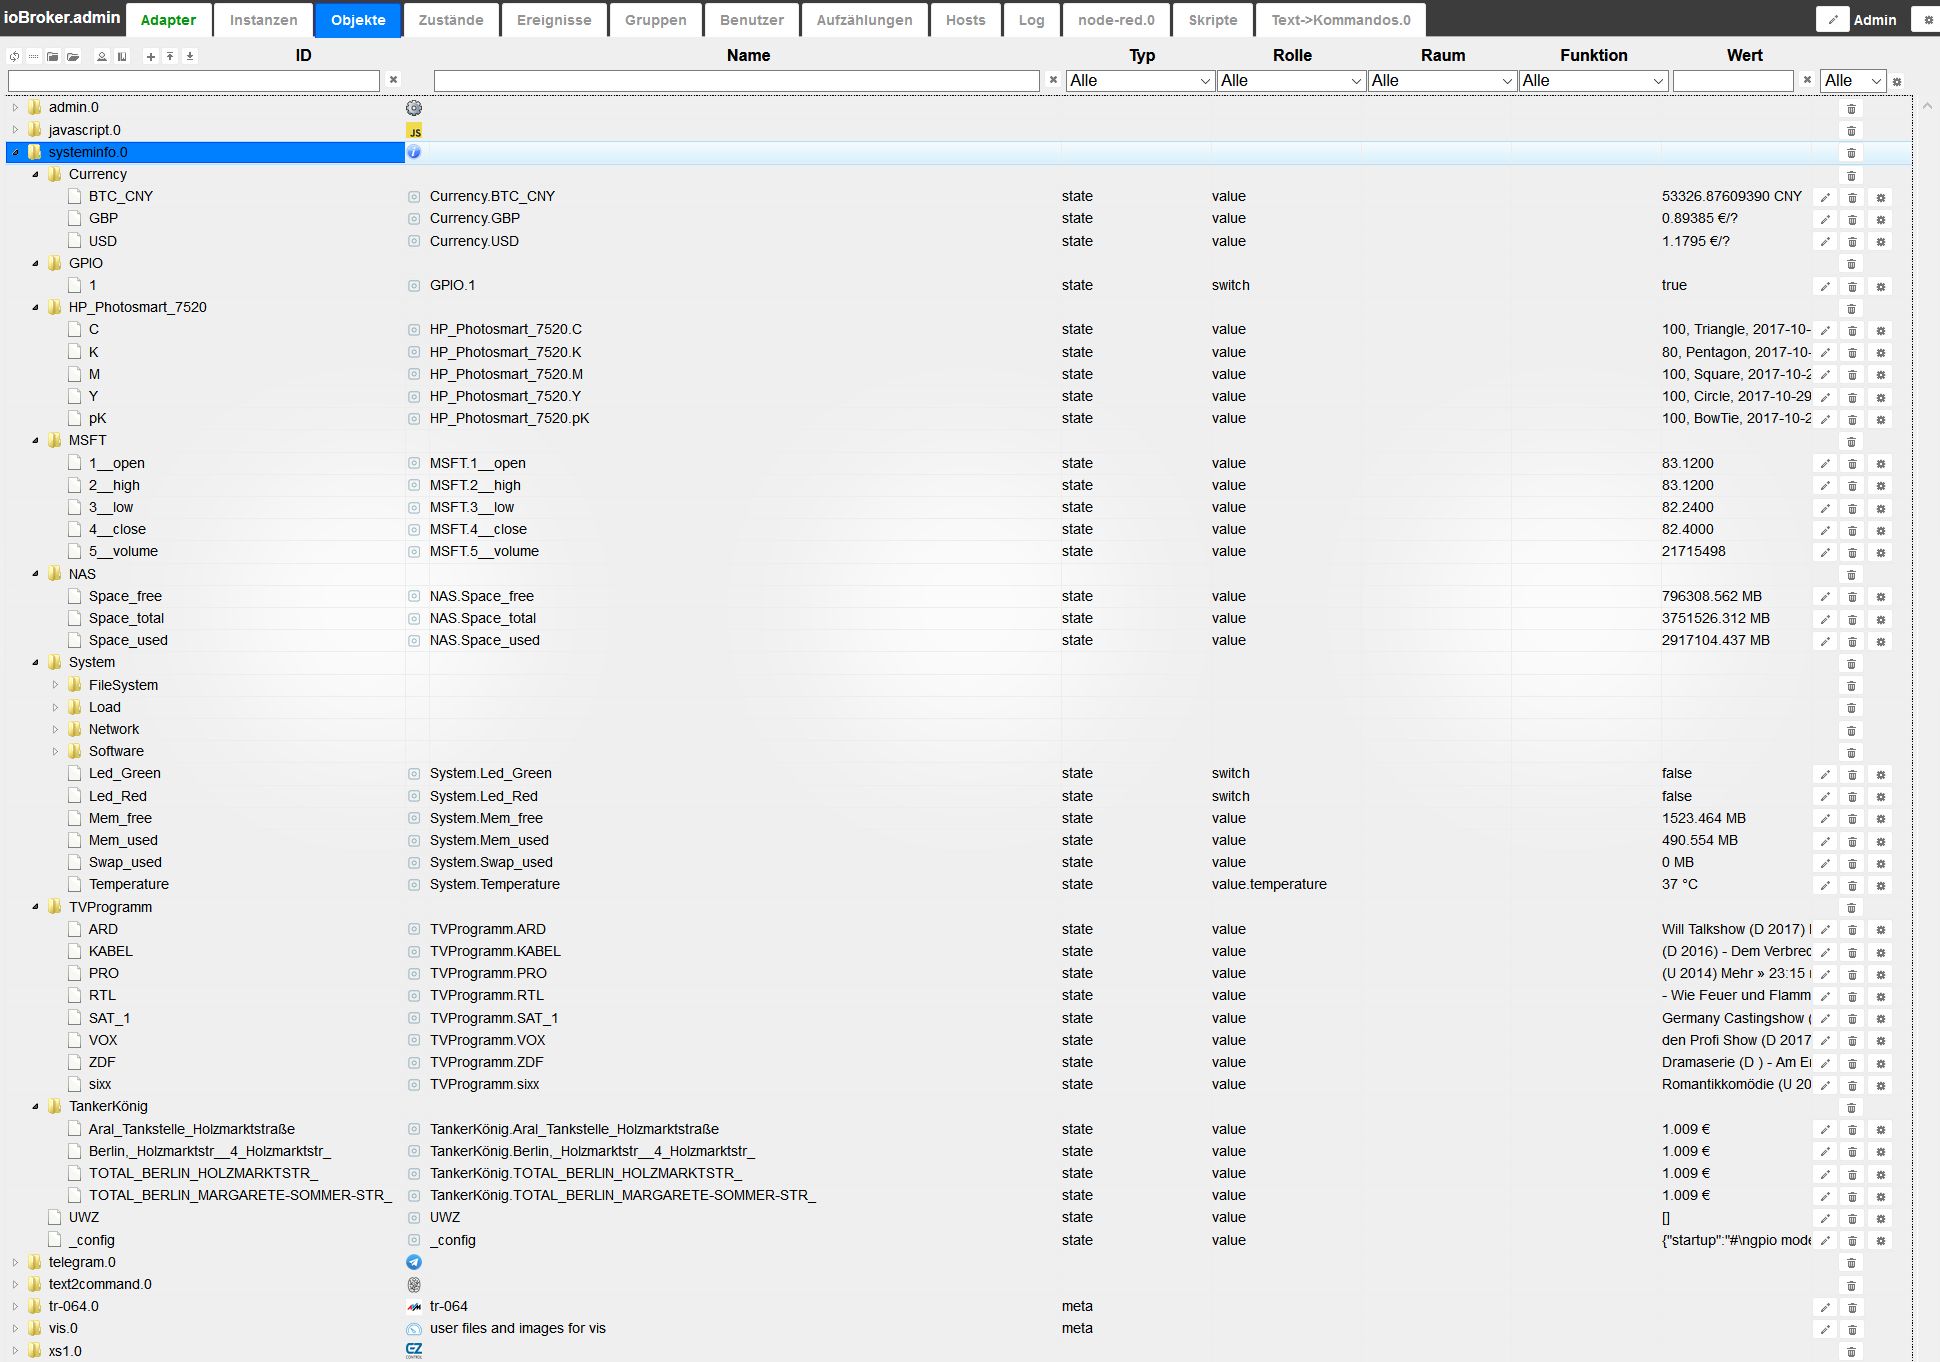
Task: Delete the GBP currency state
Action: pos(1851,220)
